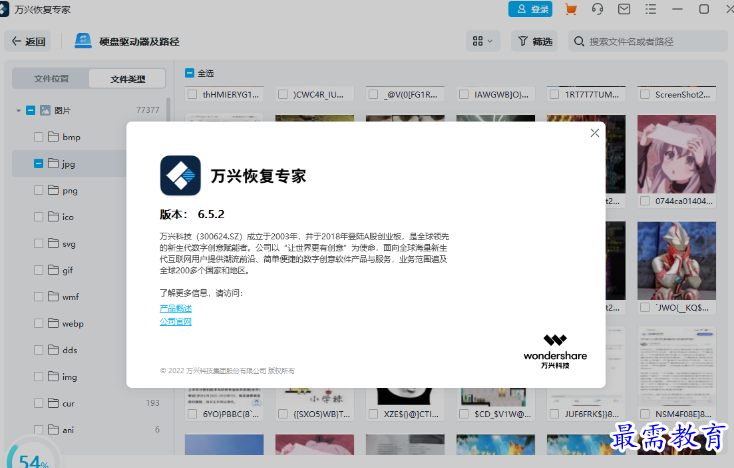Check the `JWO(_KQ$... file checkbox

[645, 307]
